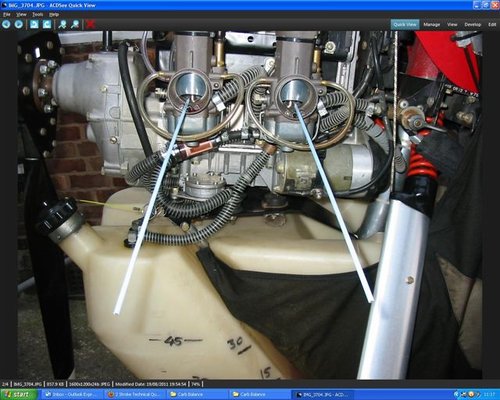
Task: Go to the next image
Action: 19,24
